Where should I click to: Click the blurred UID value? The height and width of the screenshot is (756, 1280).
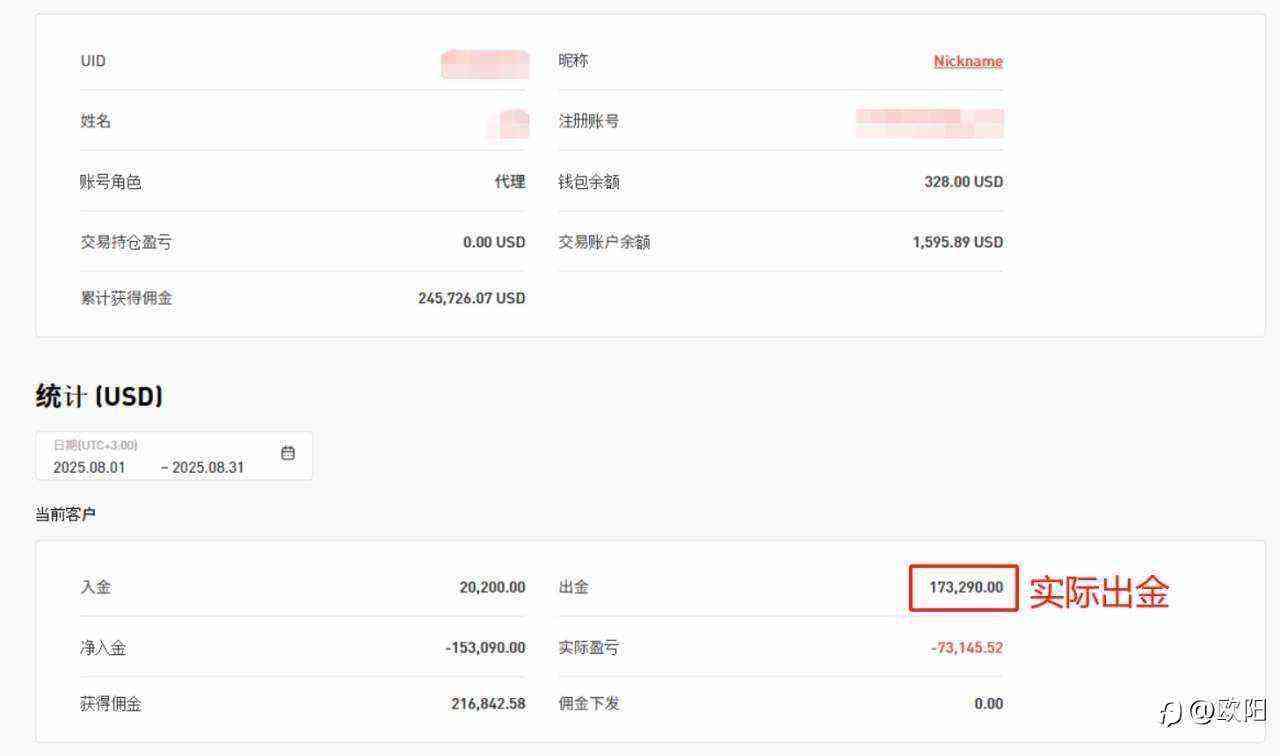coord(485,63)
